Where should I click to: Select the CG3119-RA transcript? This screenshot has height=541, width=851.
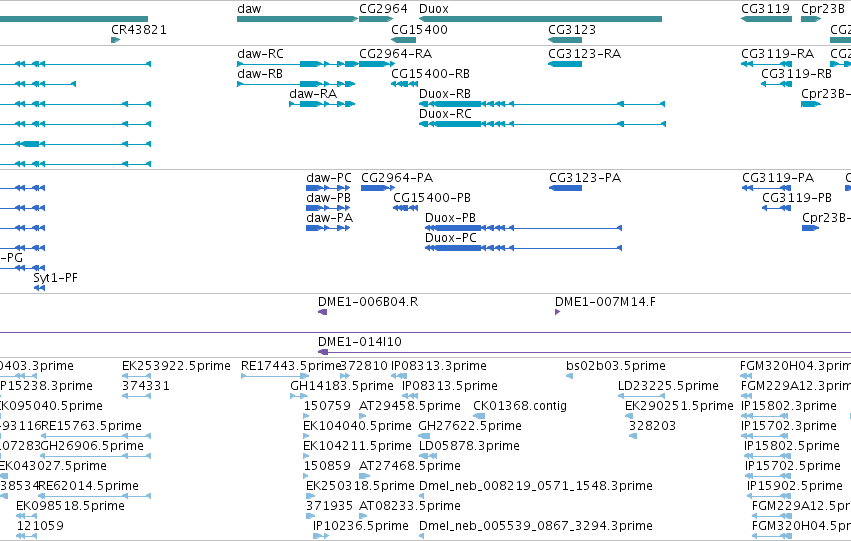766,64
